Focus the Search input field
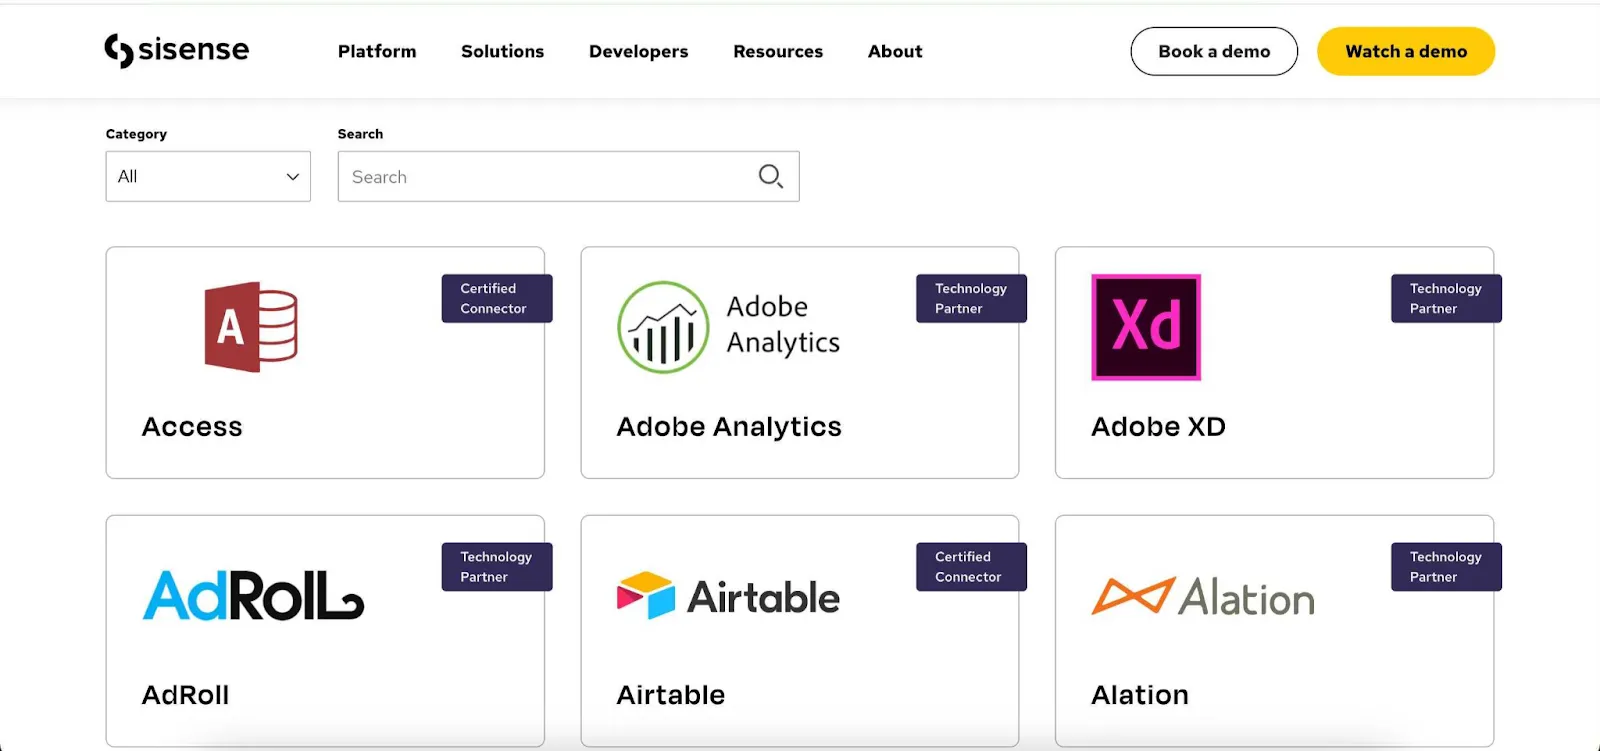 pos(568,176)
